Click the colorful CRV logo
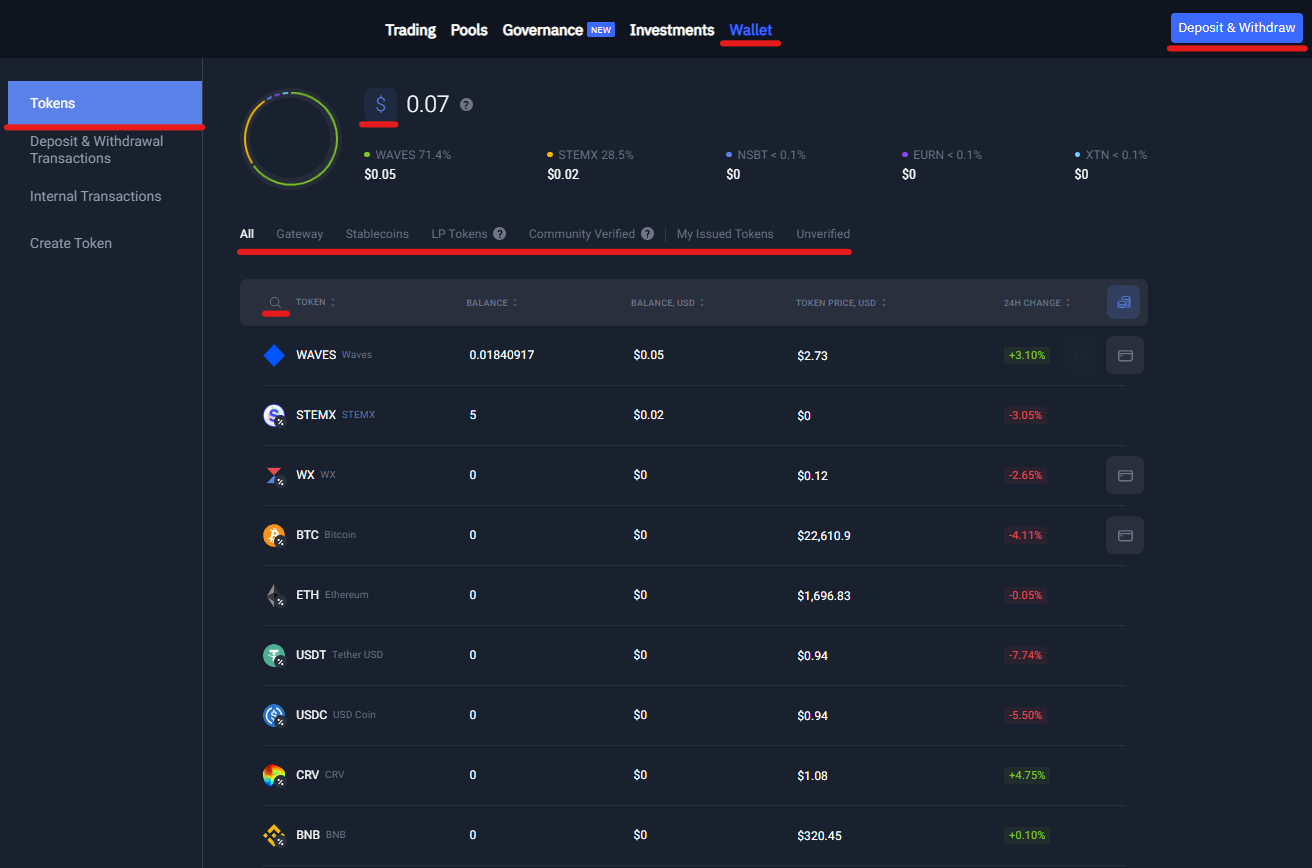Image resolution: width=1312 pixels, height=868 pixels. pyautogui.click(x=274, y=775)
